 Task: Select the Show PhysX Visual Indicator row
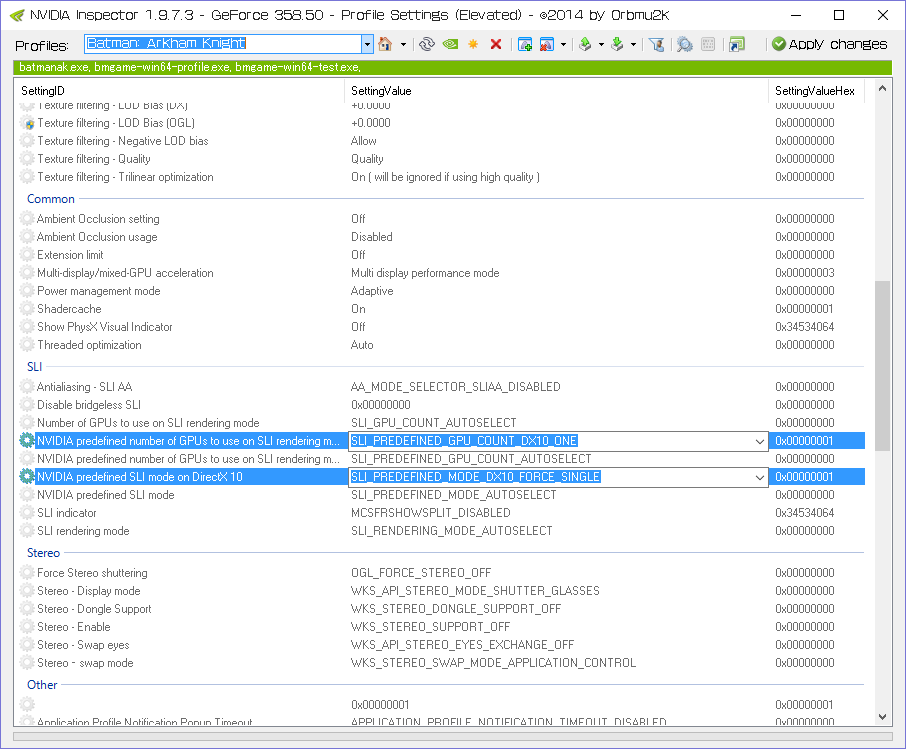(440, 327)
